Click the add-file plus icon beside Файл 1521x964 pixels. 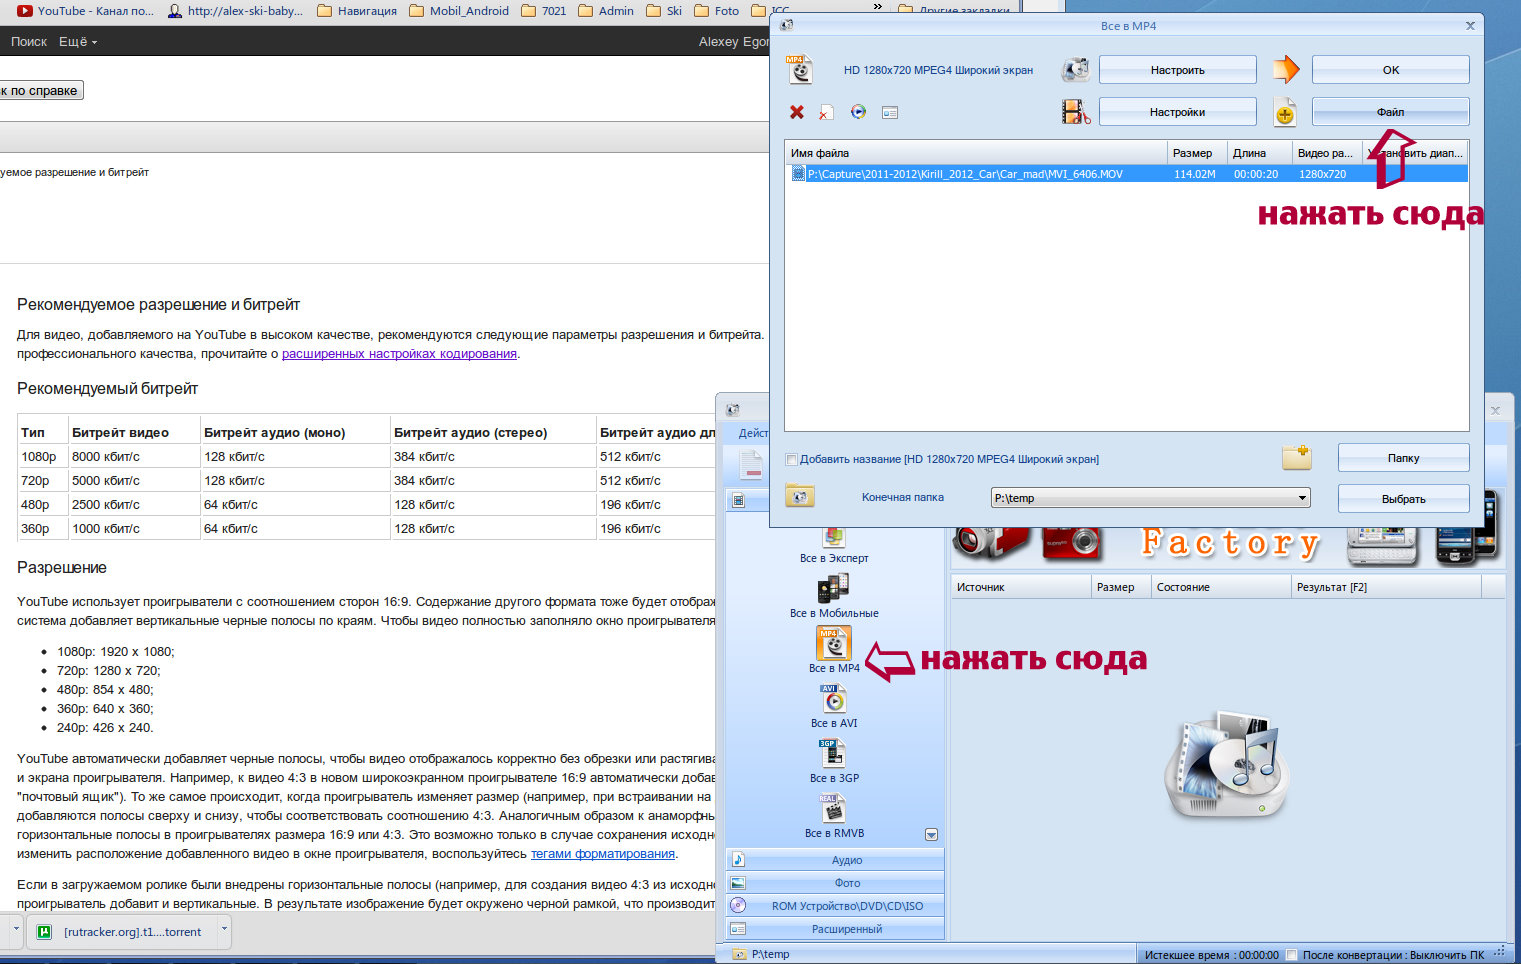pos(1285,112)
